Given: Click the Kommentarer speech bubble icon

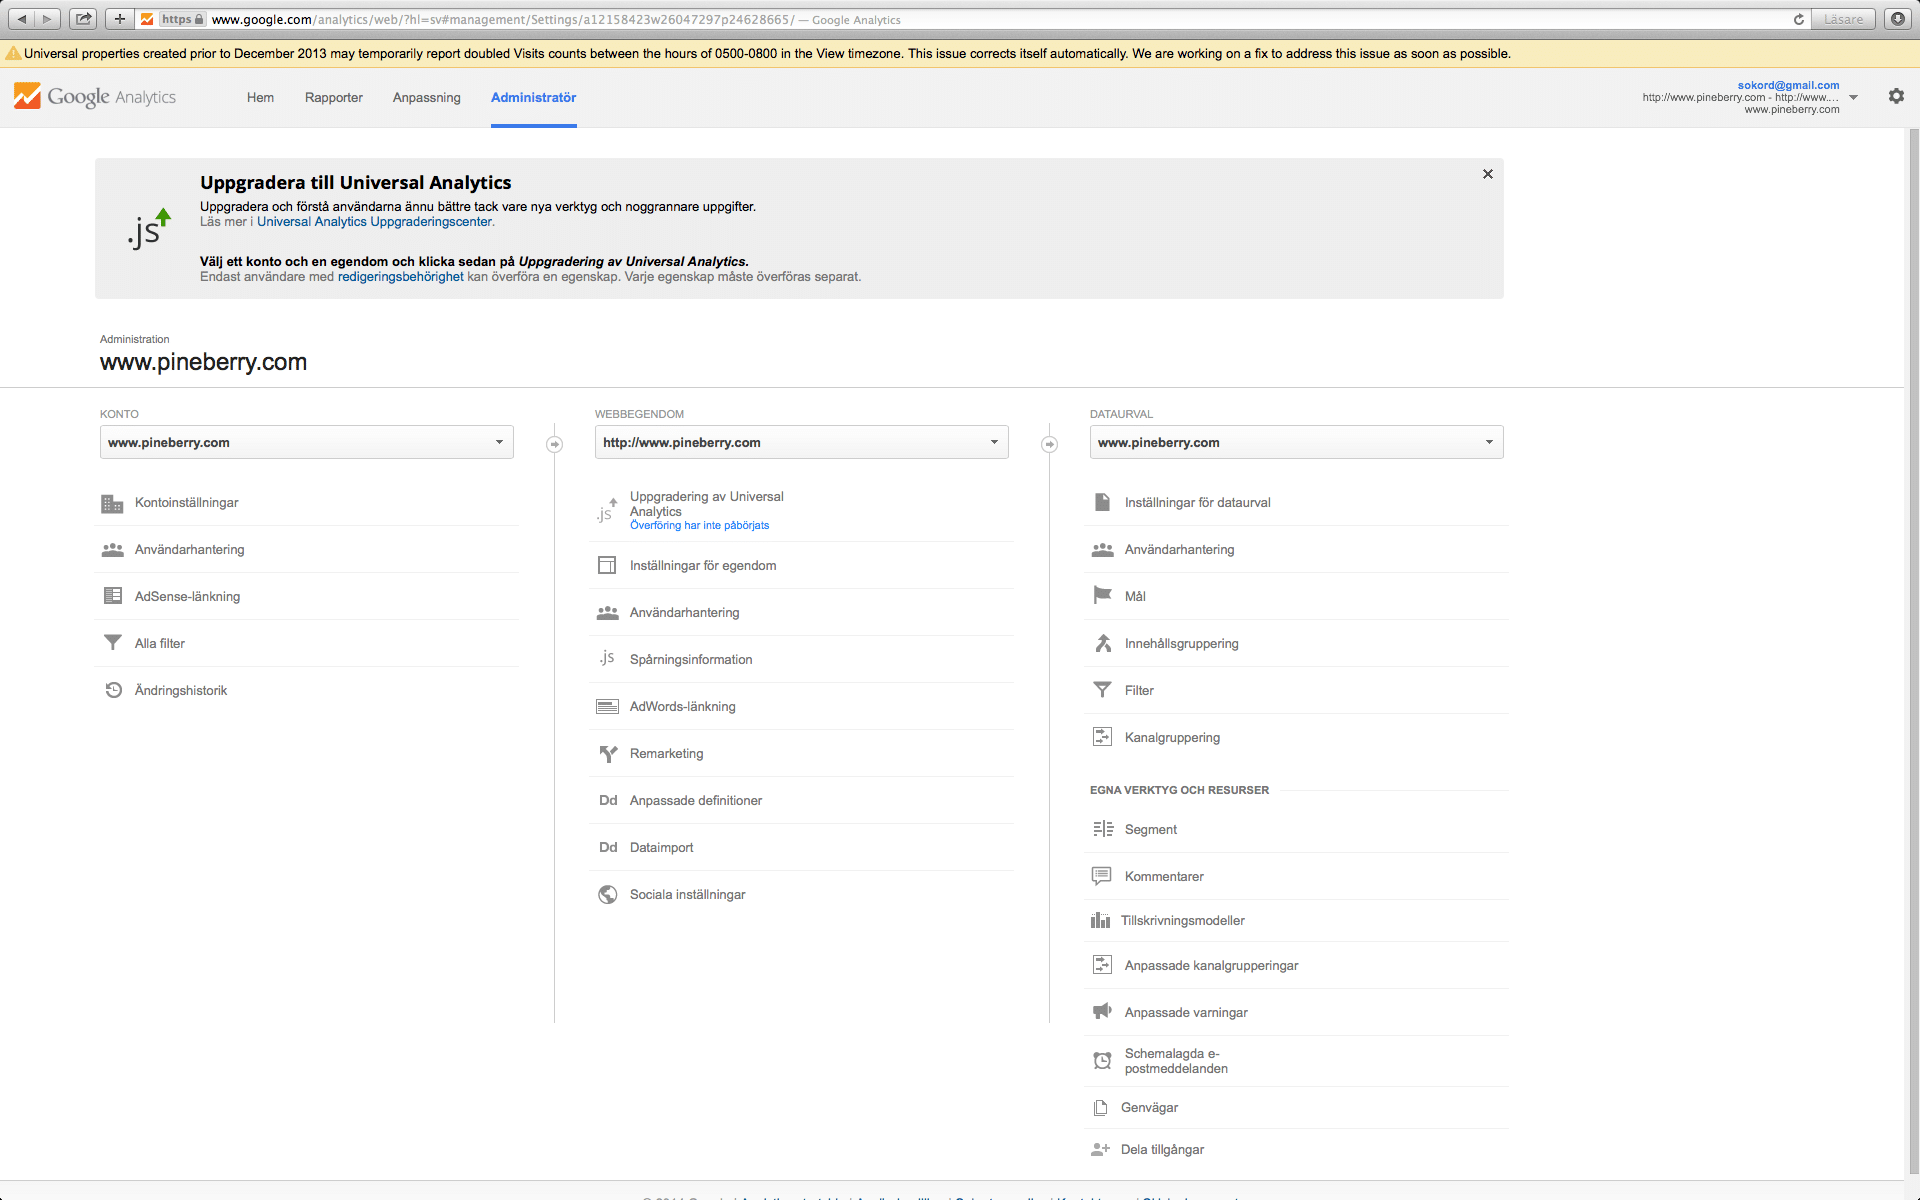Looking at the screenshot, I should coord(1102,876).
